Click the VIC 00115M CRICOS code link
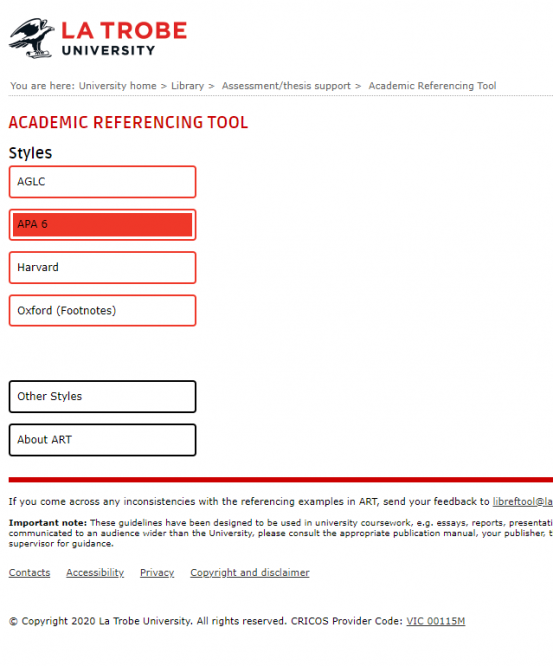Screen dimensions: 553x666 pyautogui.click(x=435, y=621)
